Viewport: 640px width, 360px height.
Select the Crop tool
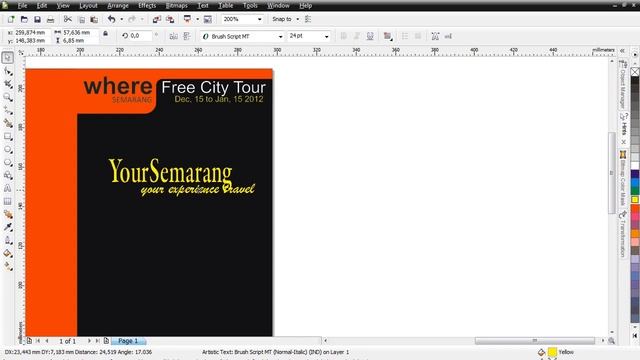pyautogui.click(x=8, y=84)
